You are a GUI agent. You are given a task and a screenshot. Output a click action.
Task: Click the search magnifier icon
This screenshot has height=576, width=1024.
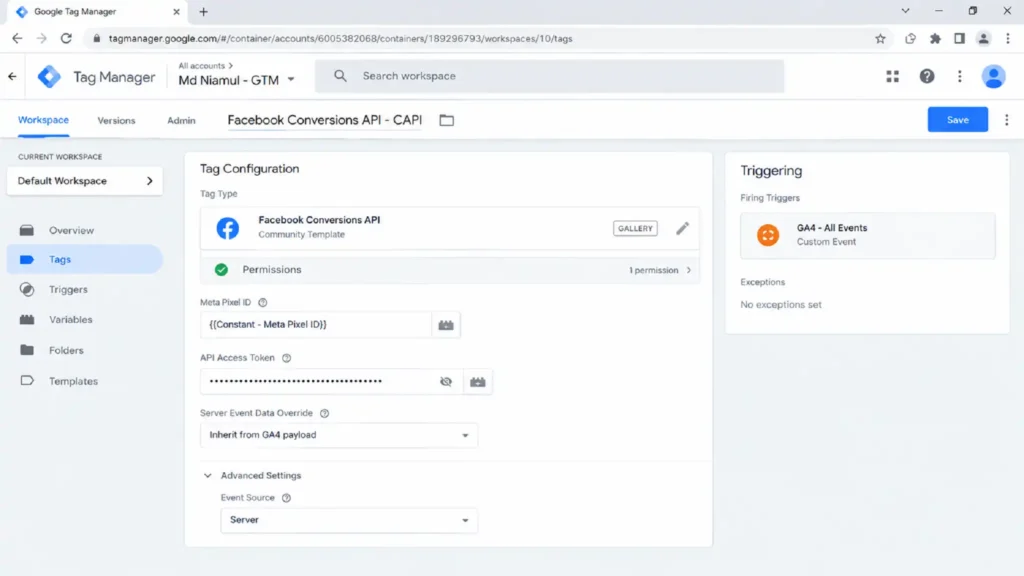tap(340, 76)
